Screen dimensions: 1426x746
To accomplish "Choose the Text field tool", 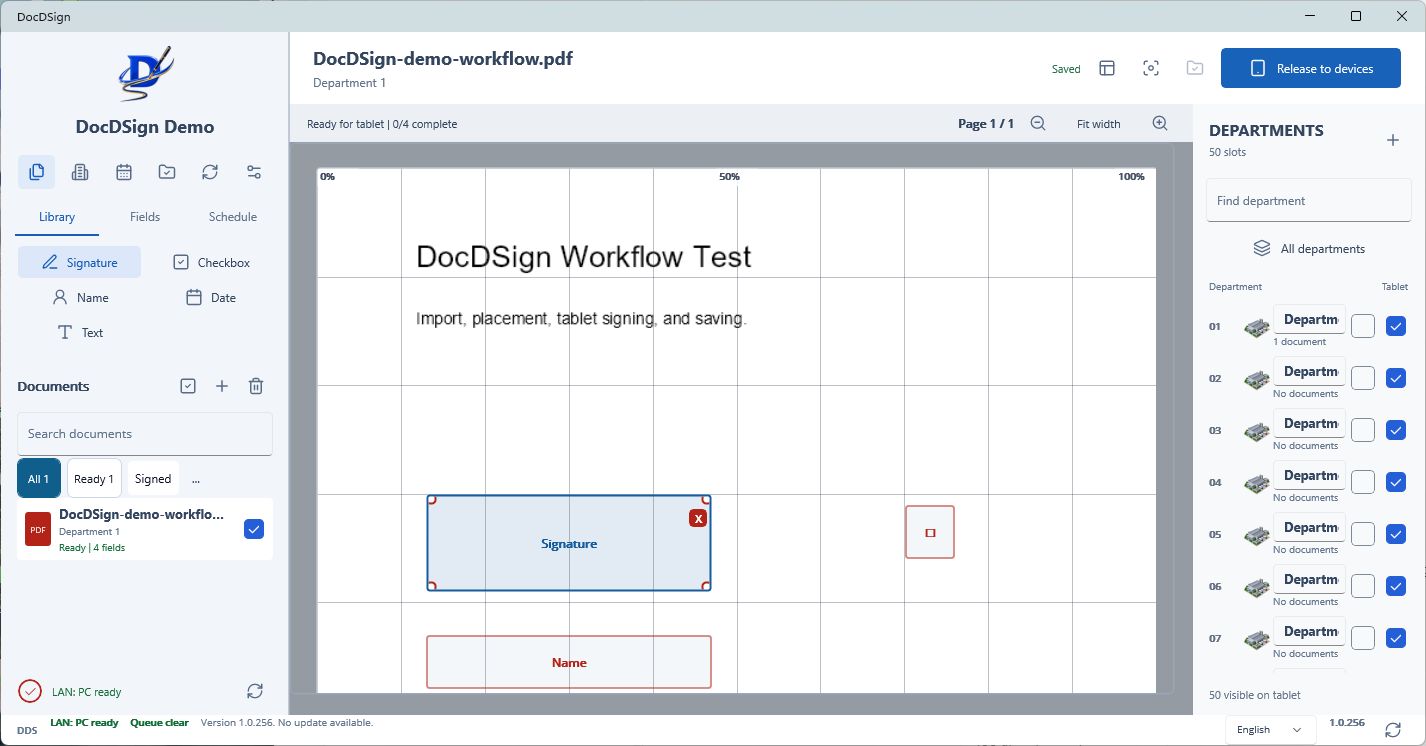I will pyautogui.click(x=79, y=333).
